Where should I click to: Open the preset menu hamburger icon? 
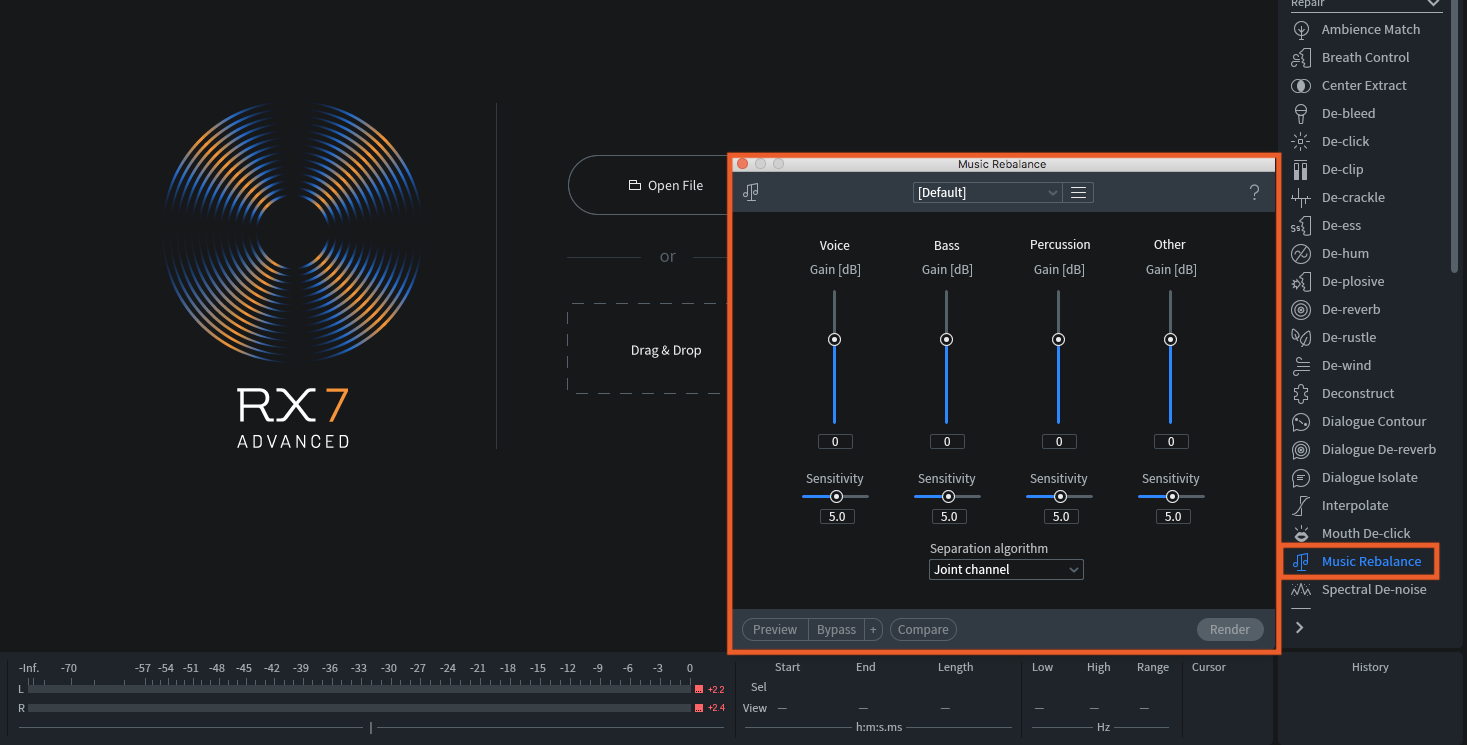pos(1078,192)
